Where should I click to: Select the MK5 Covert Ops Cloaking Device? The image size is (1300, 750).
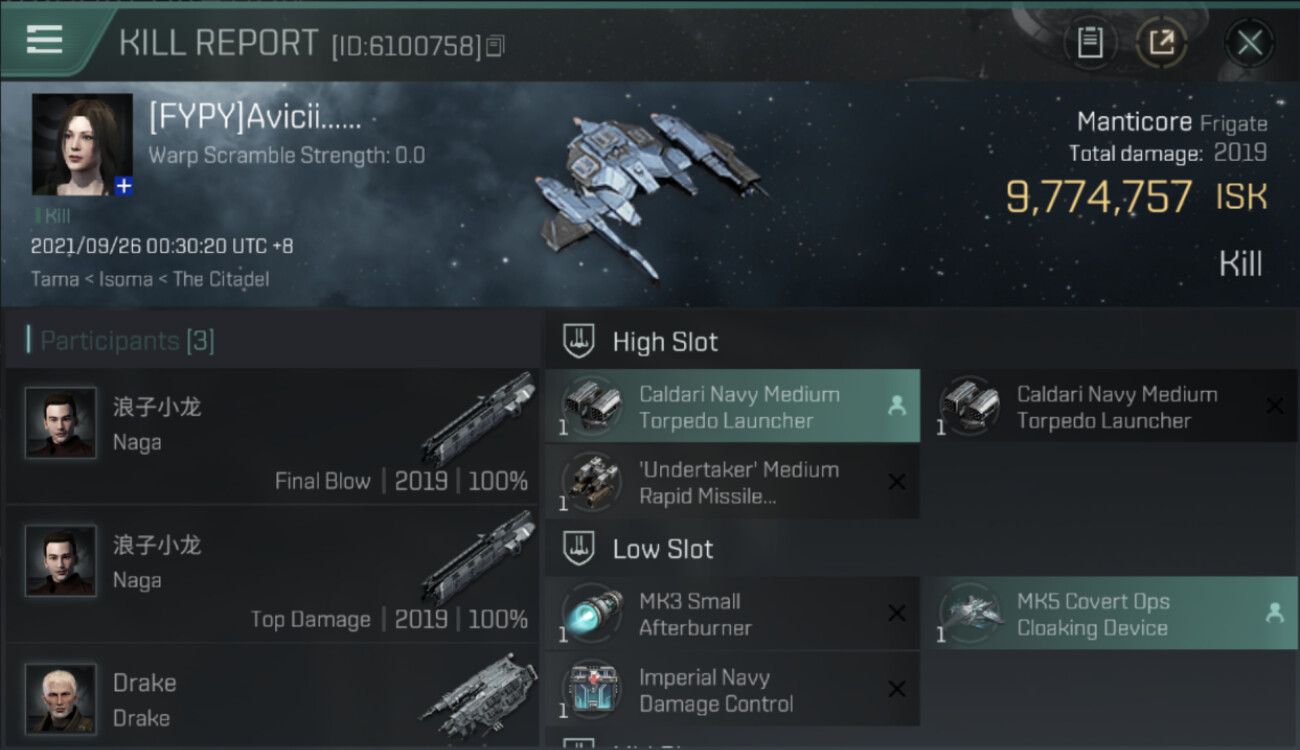click(x=1109, y=614)
